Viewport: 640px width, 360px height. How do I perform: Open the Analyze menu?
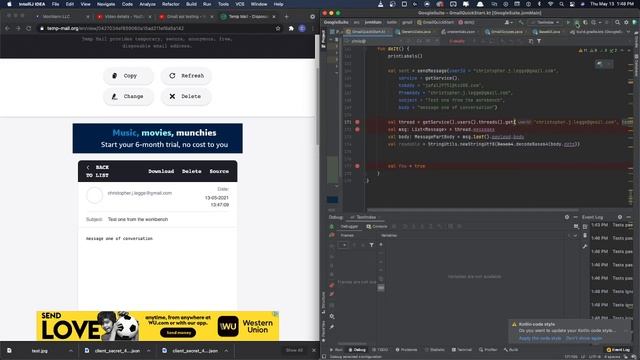click(x=147, y=4)
